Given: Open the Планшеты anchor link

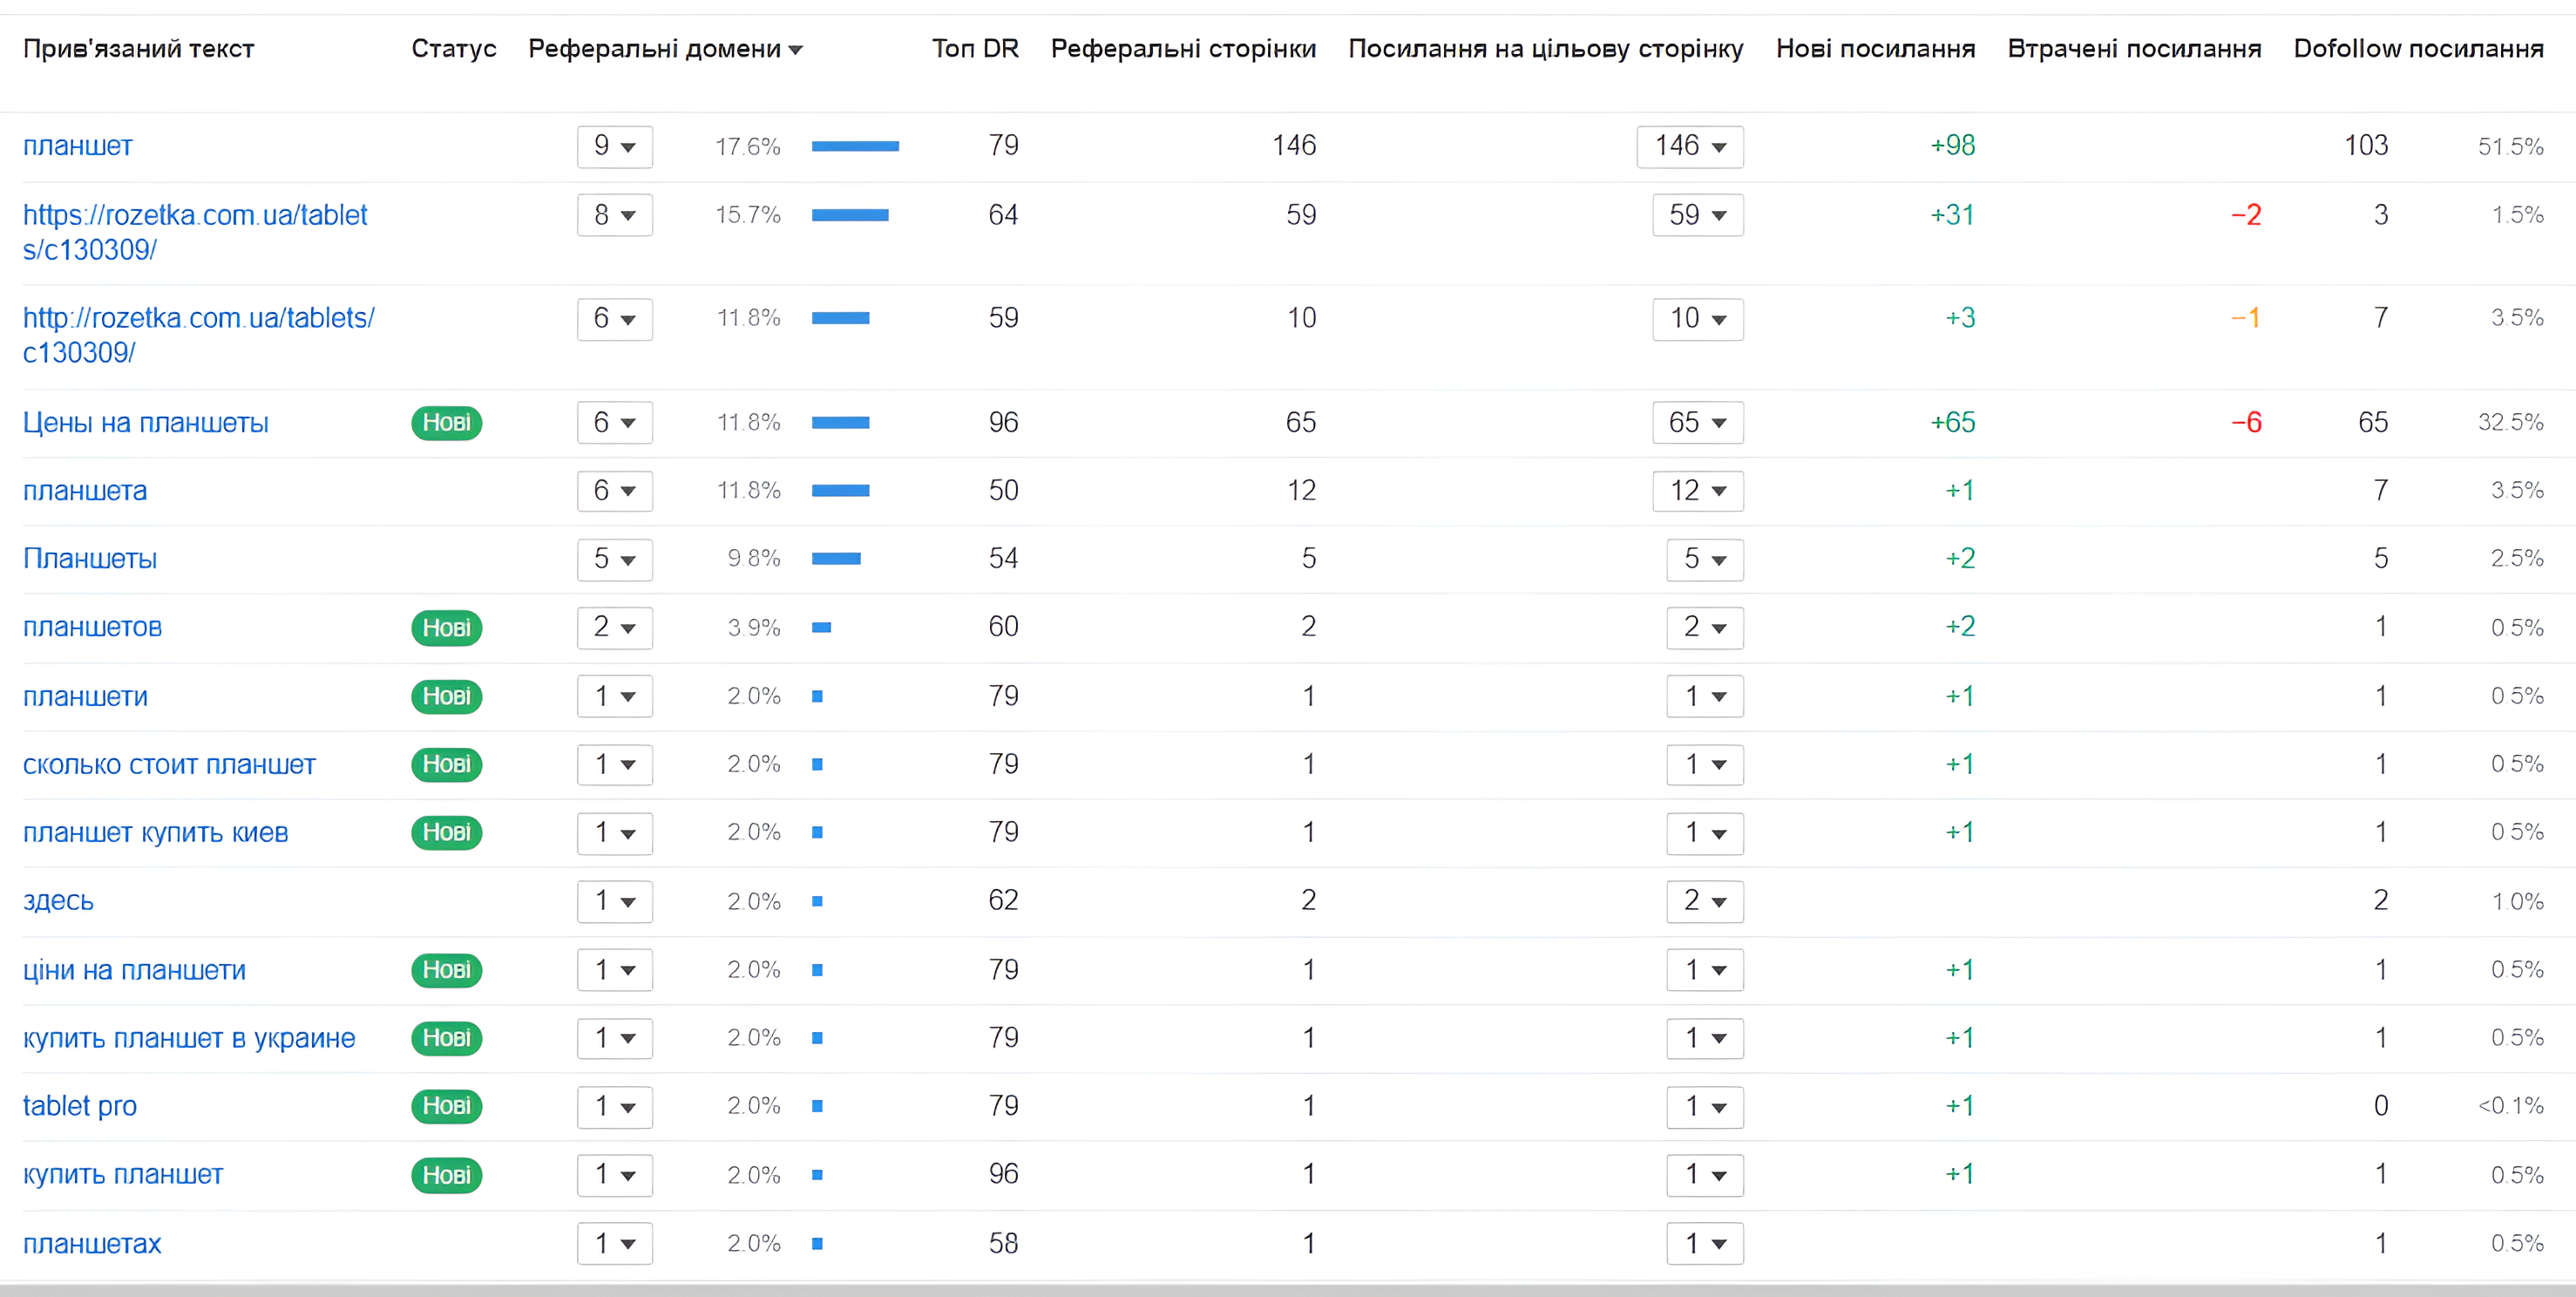Looking at the screenshot, I should (x=90, y=559).
